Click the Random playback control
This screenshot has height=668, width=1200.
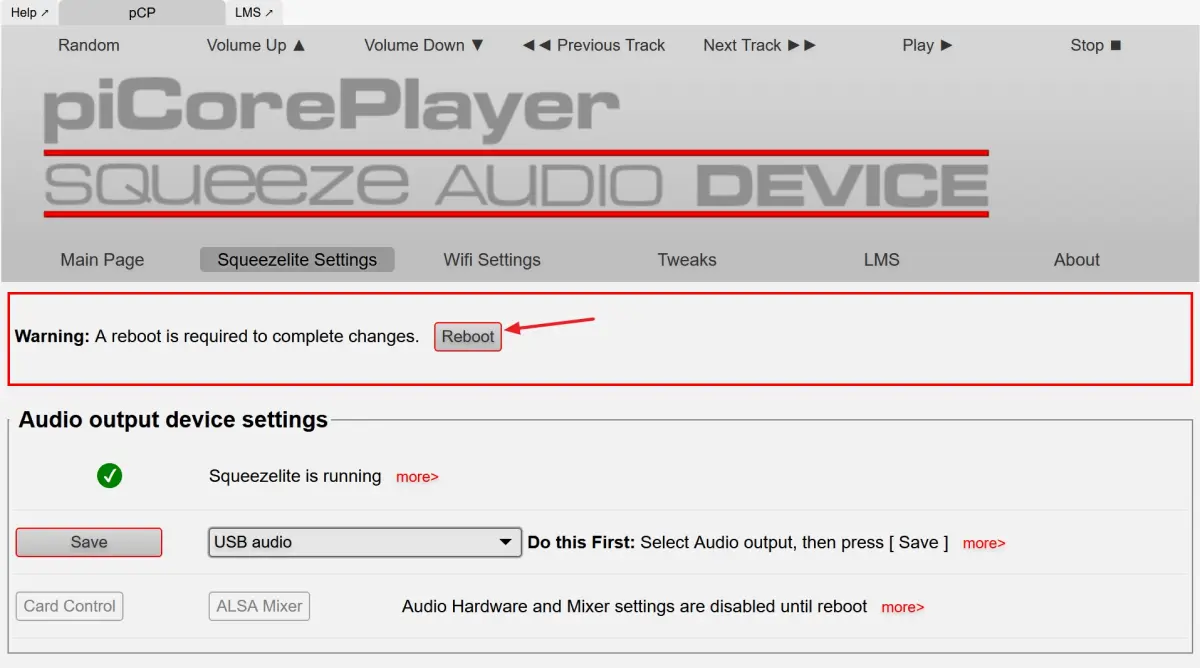tap(89, 45)
